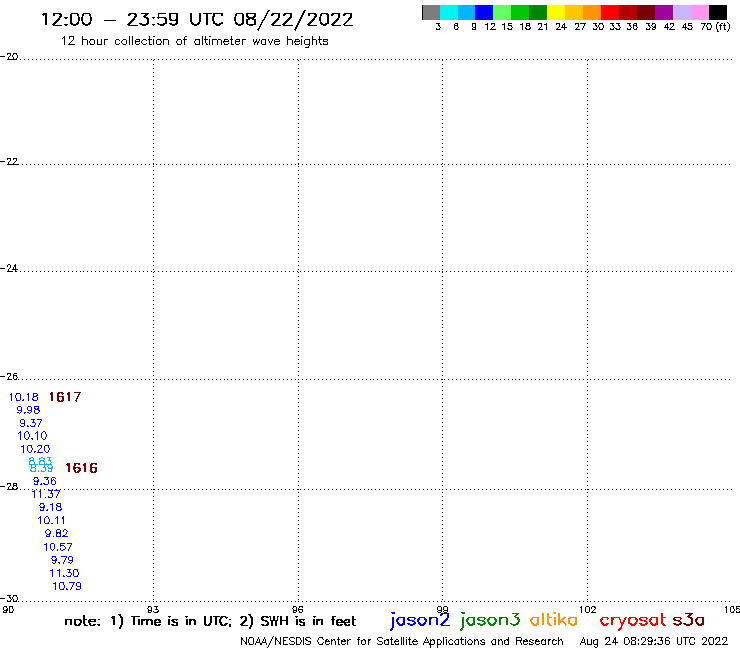This screenshot has width=740, height=650.
Task: Click the -22 latitude axis label
Action: tap(9, 161)
